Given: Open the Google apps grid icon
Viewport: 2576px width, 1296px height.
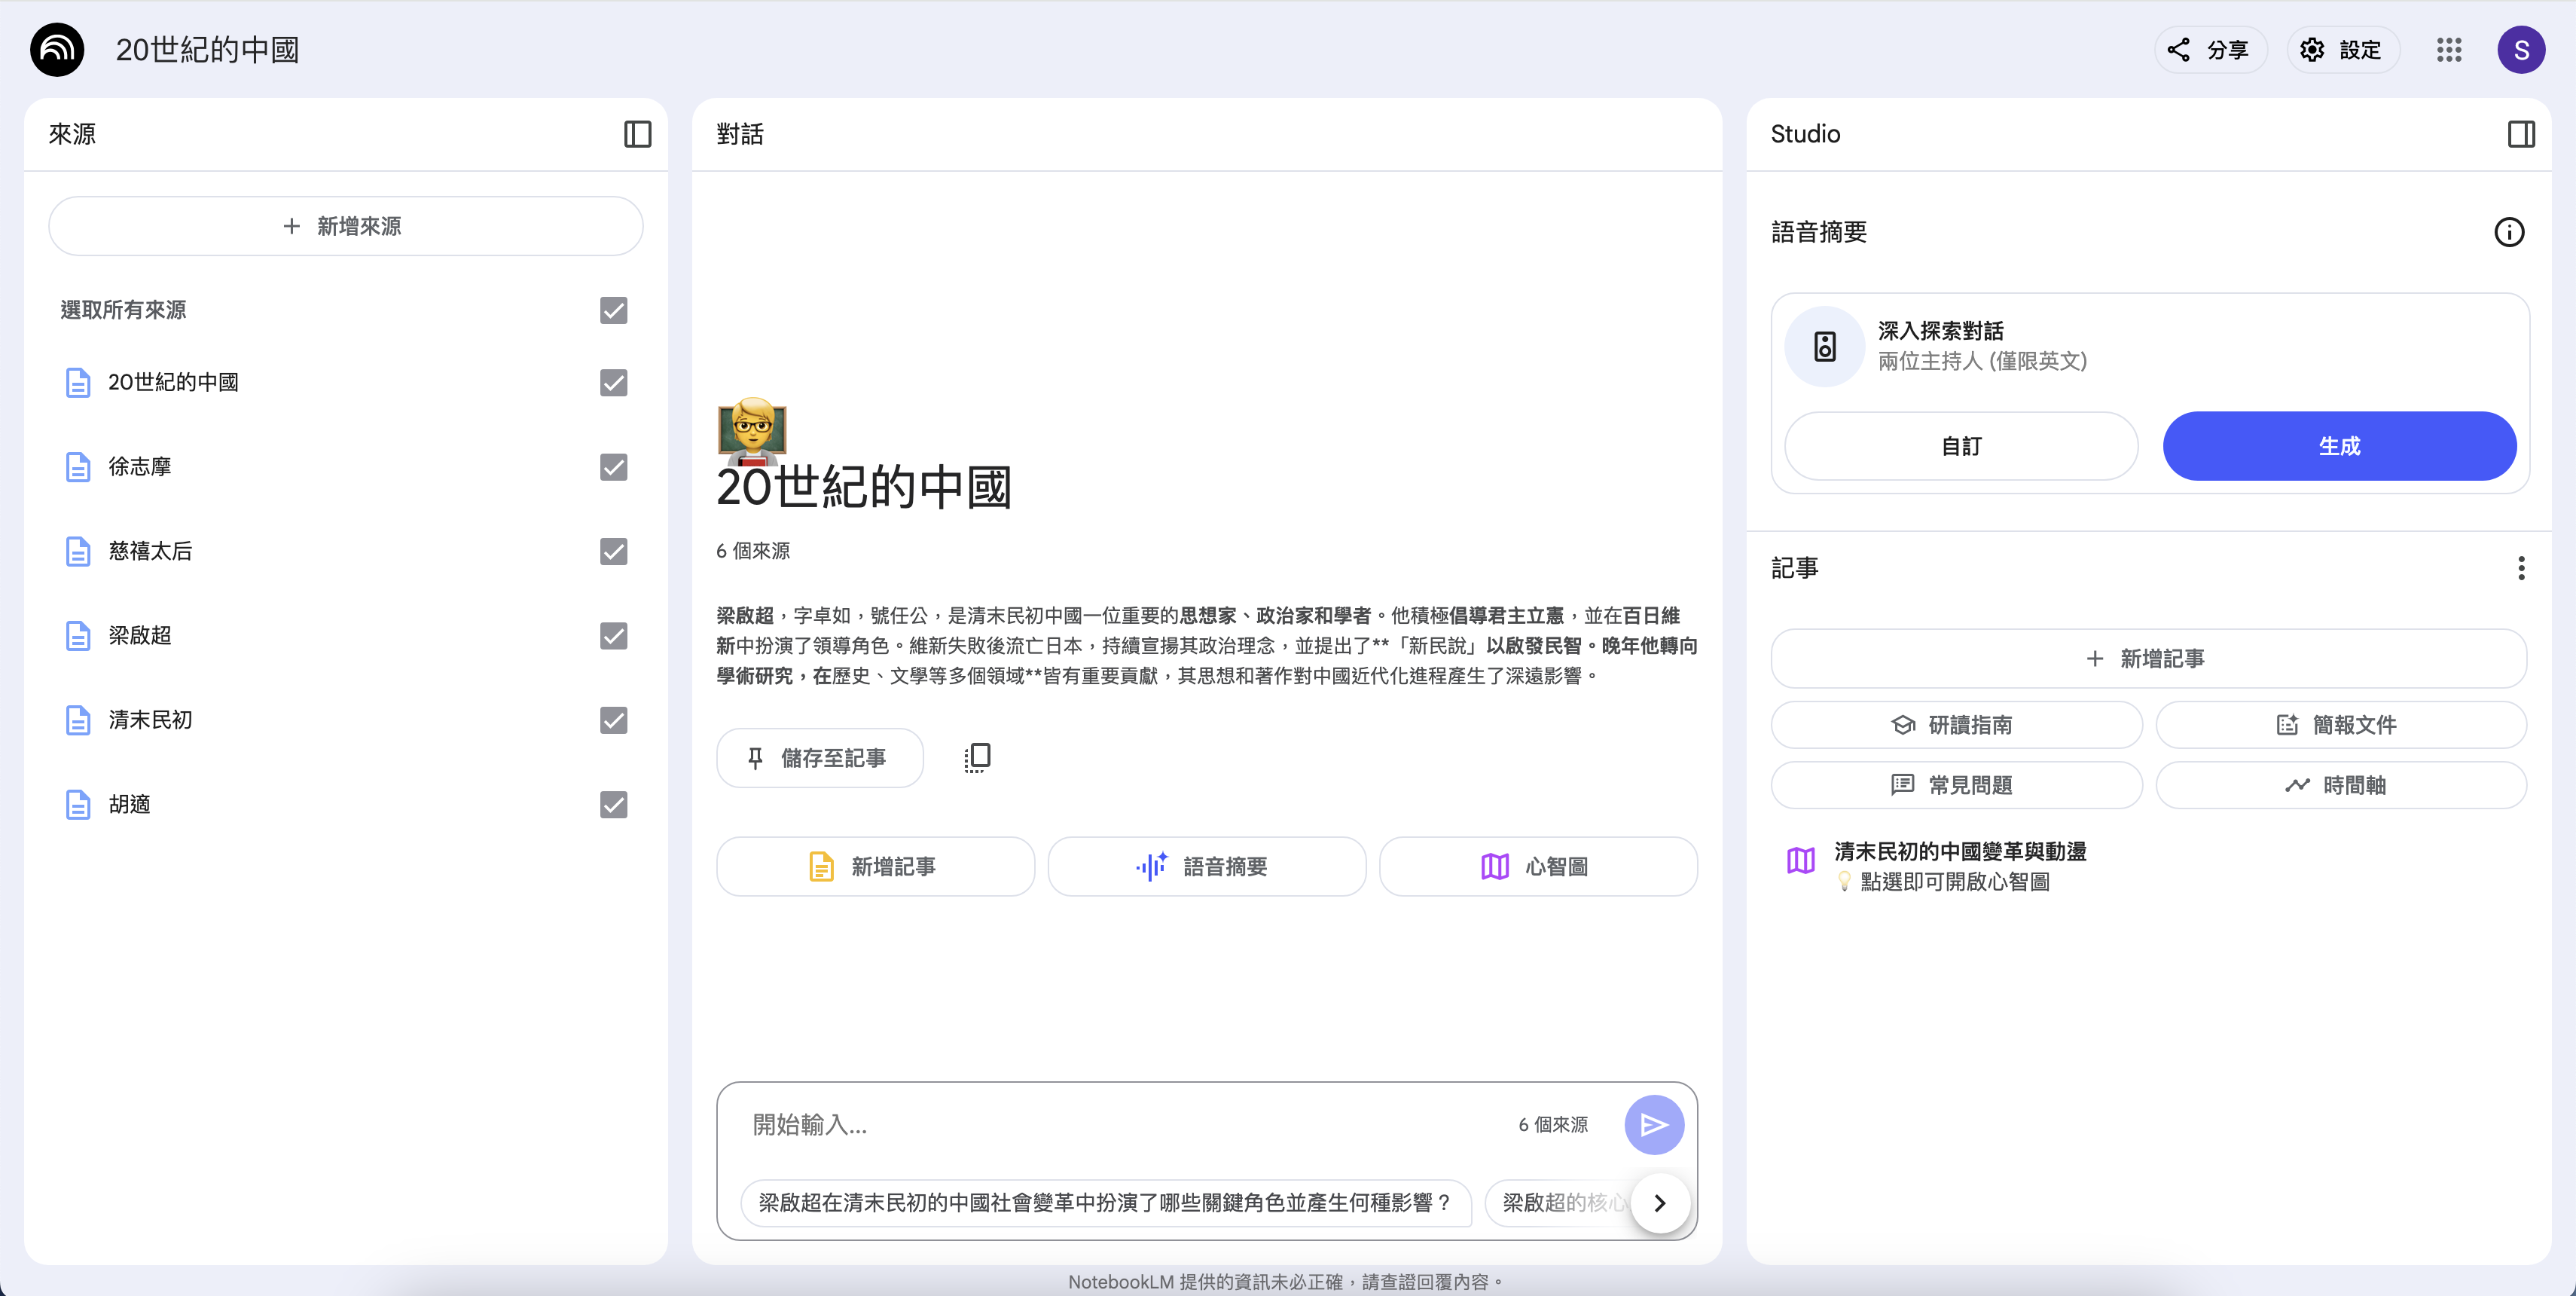Looking at the screenshot, I should tap(2448, 50).
